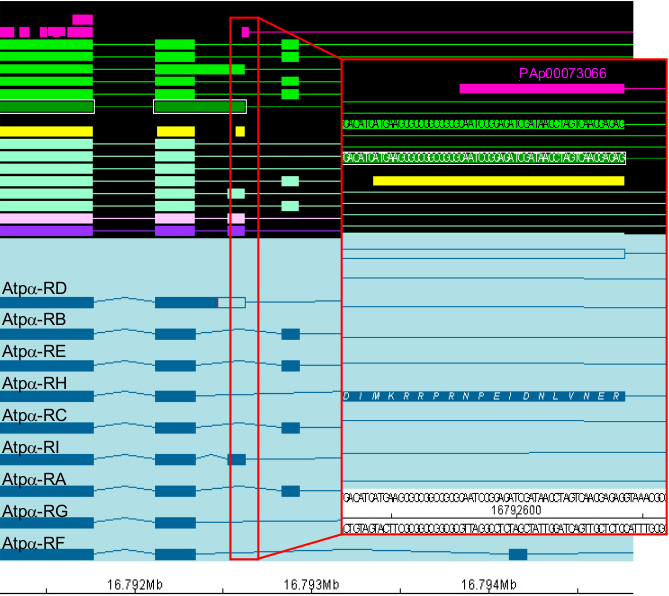This screenshot has width=669, height=596.
Task: Select the third exon of Atpα-RE
Action: tap(291, 366)
